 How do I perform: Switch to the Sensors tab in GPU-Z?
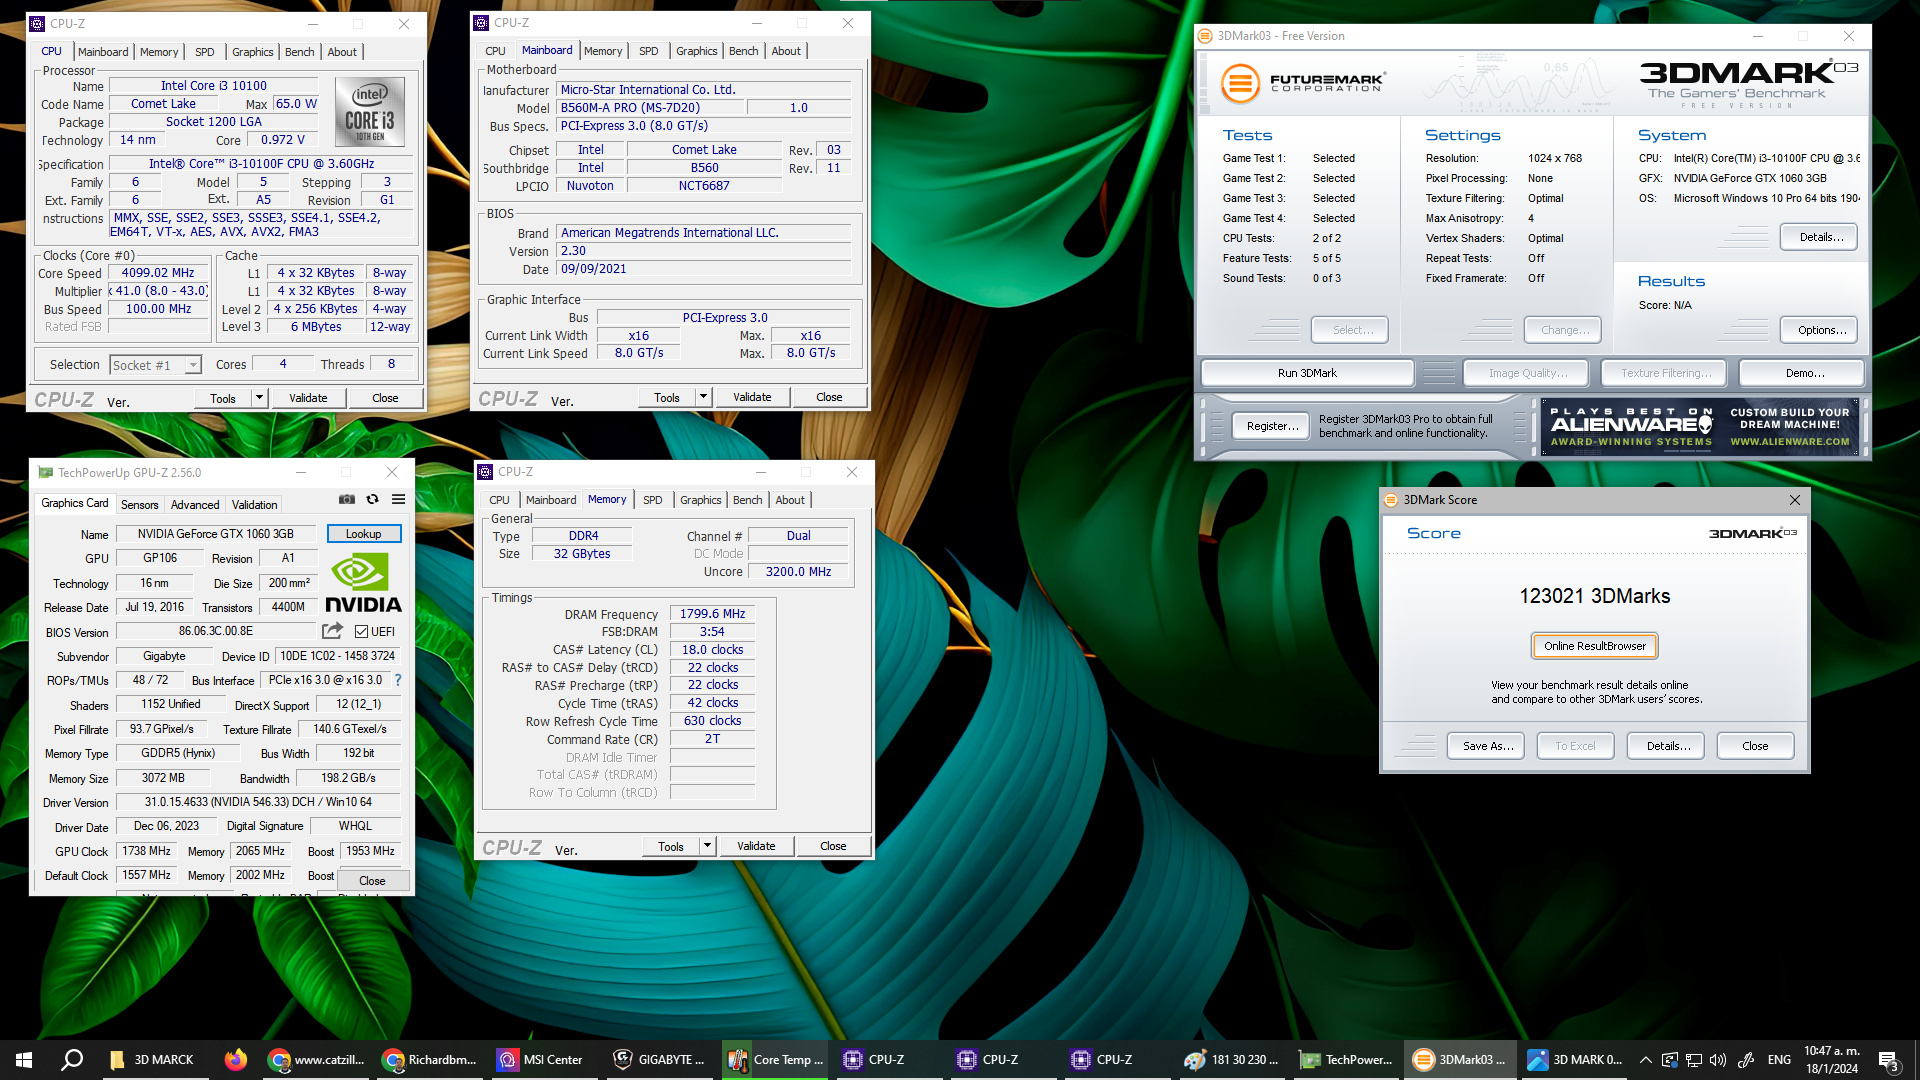tap(140, 505)
